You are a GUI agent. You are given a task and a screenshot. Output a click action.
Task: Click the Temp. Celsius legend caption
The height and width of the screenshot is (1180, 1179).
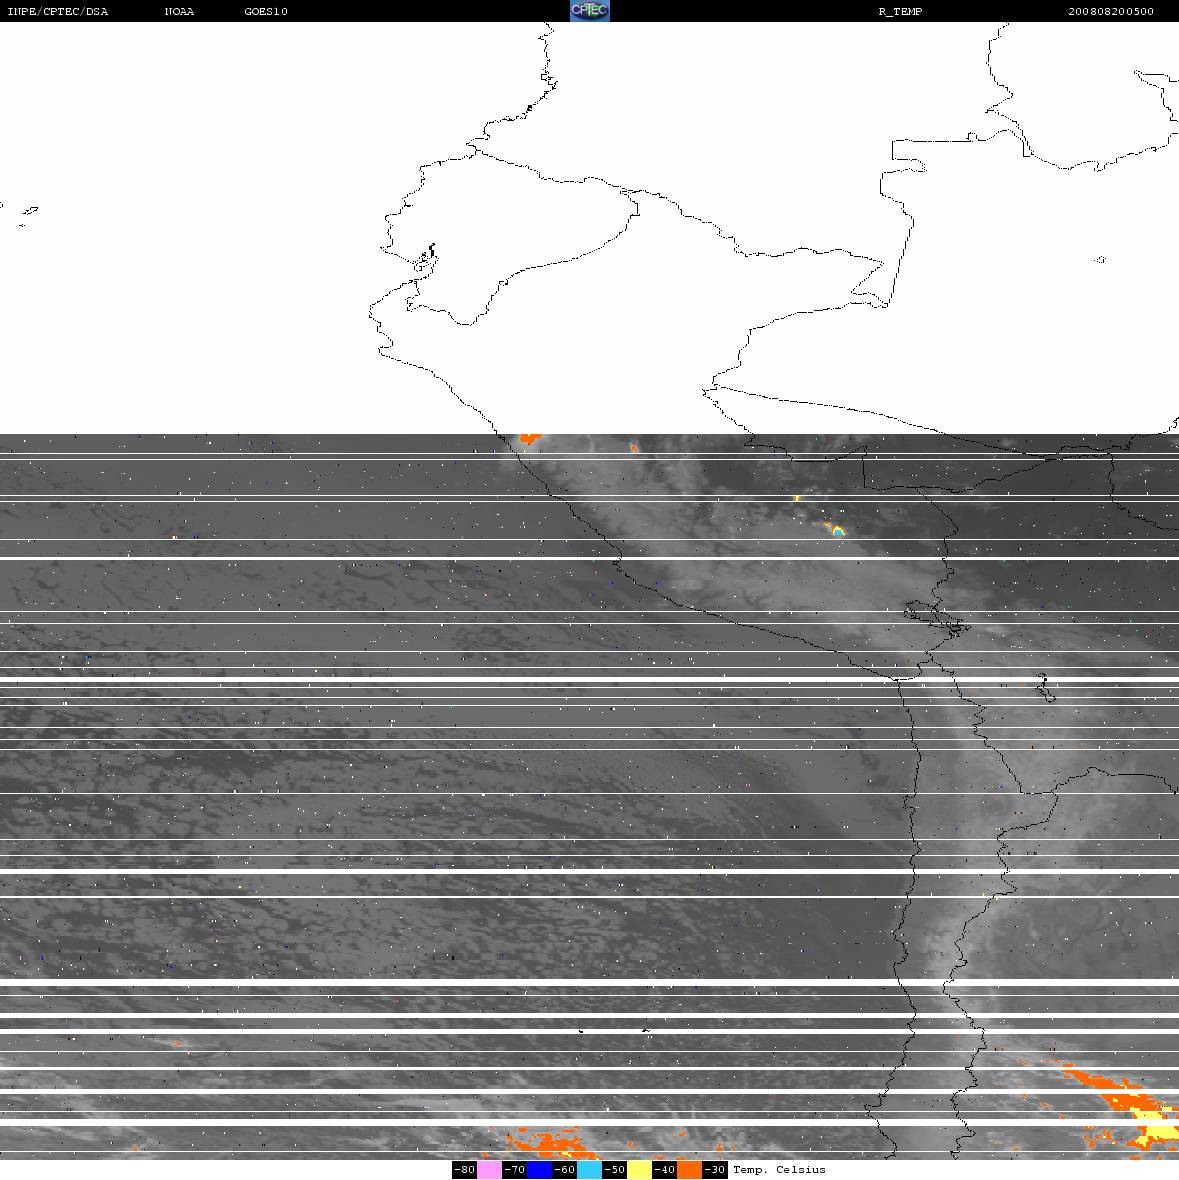tap(779, 1169)
